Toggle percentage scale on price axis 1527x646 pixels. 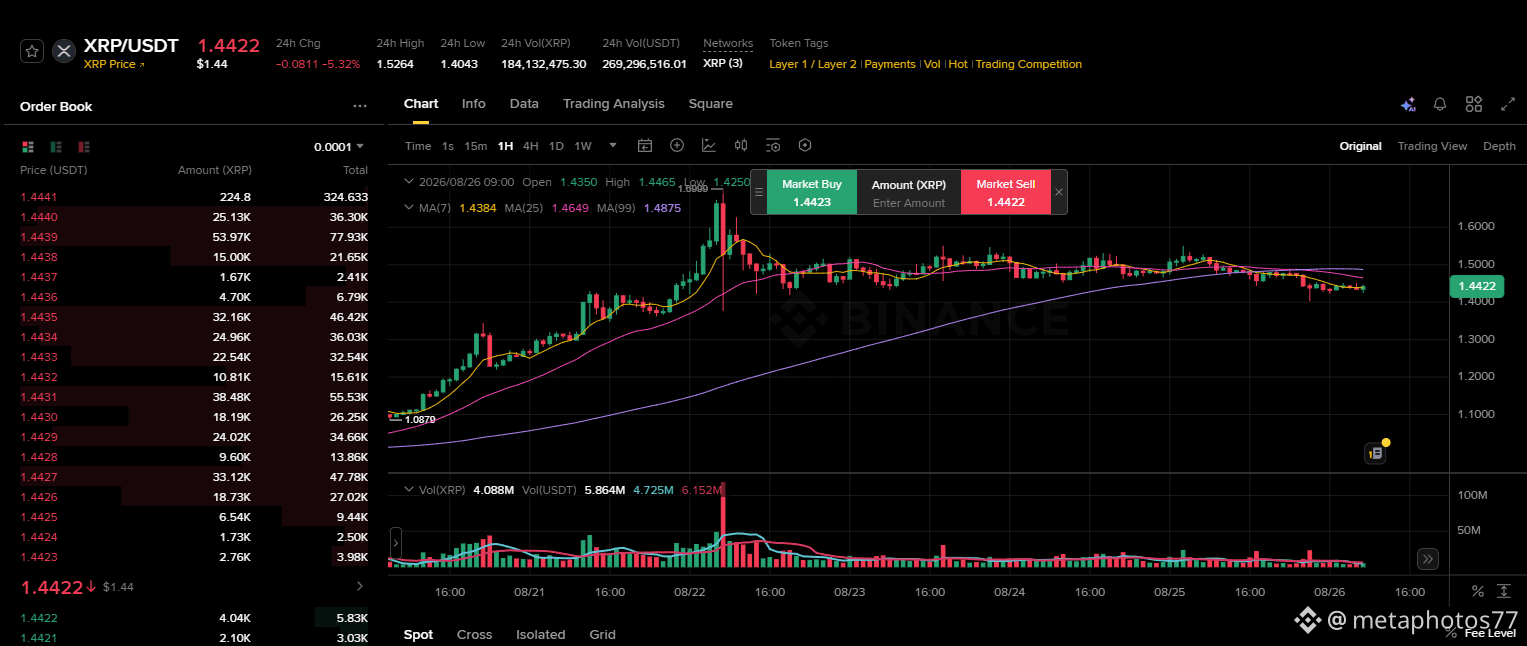[x=1478, y=592]
